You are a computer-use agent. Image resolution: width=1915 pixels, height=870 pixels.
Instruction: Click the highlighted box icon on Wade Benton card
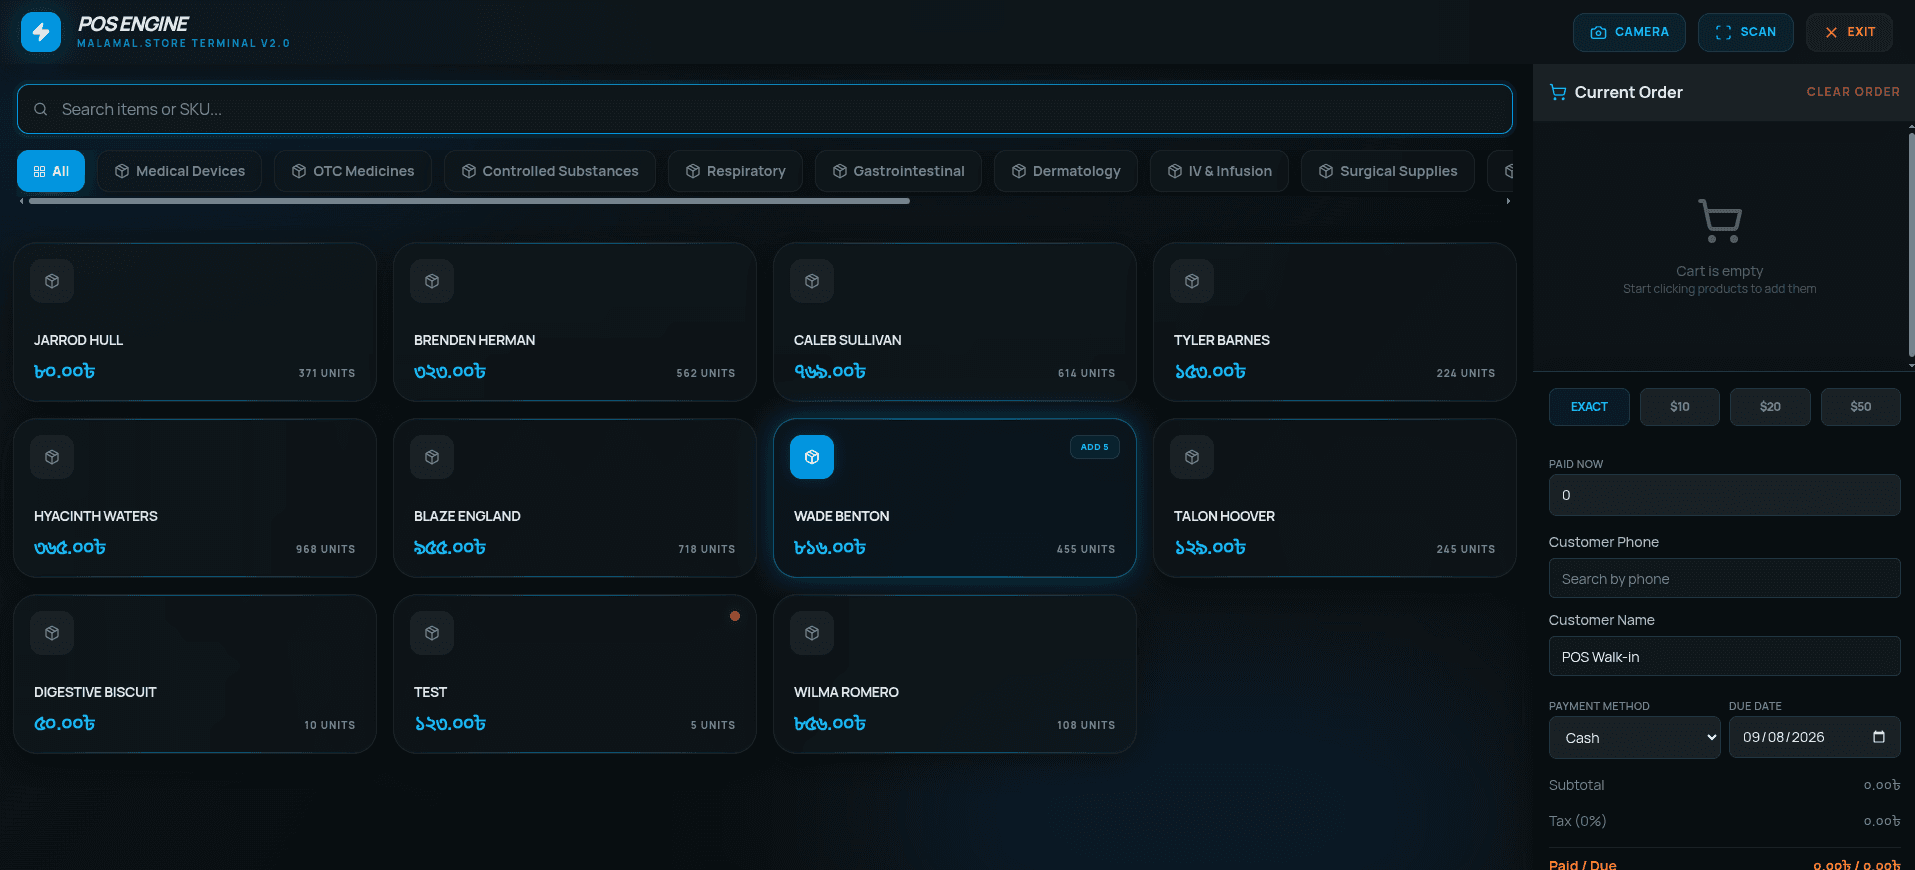812,457
